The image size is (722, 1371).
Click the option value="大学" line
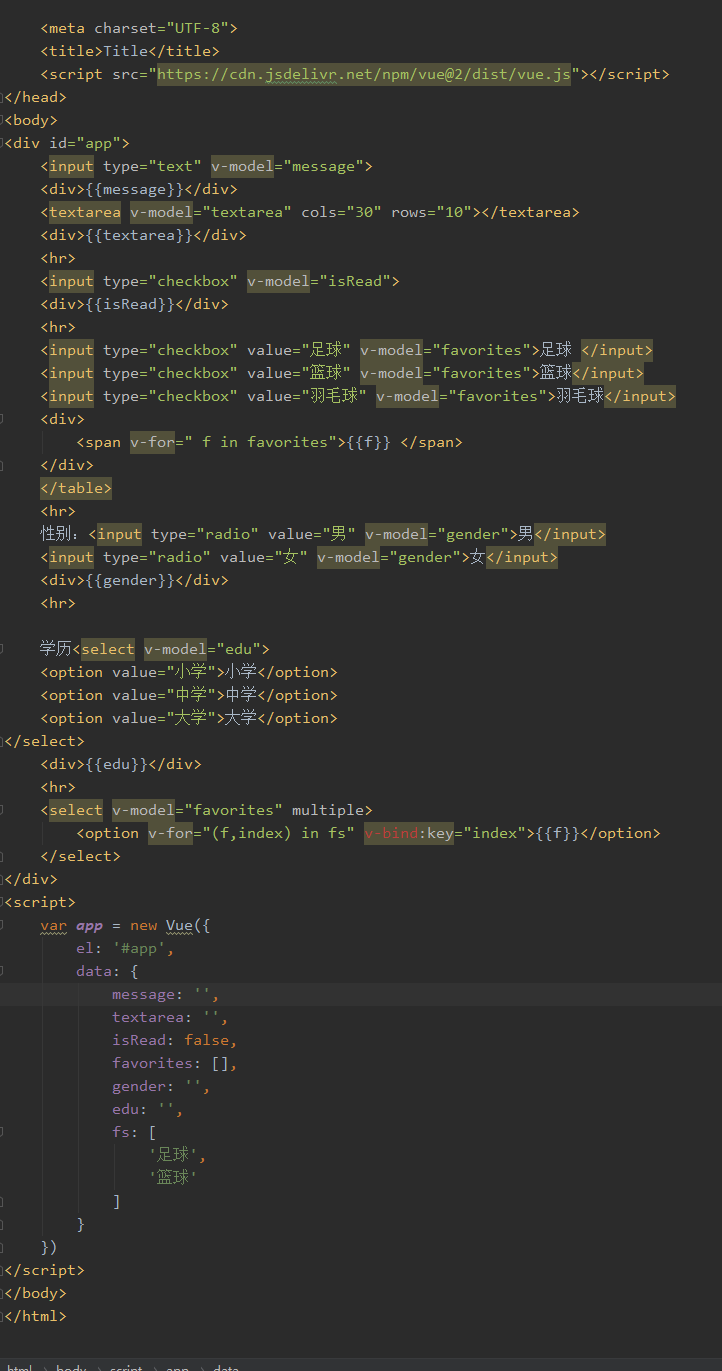189,718
